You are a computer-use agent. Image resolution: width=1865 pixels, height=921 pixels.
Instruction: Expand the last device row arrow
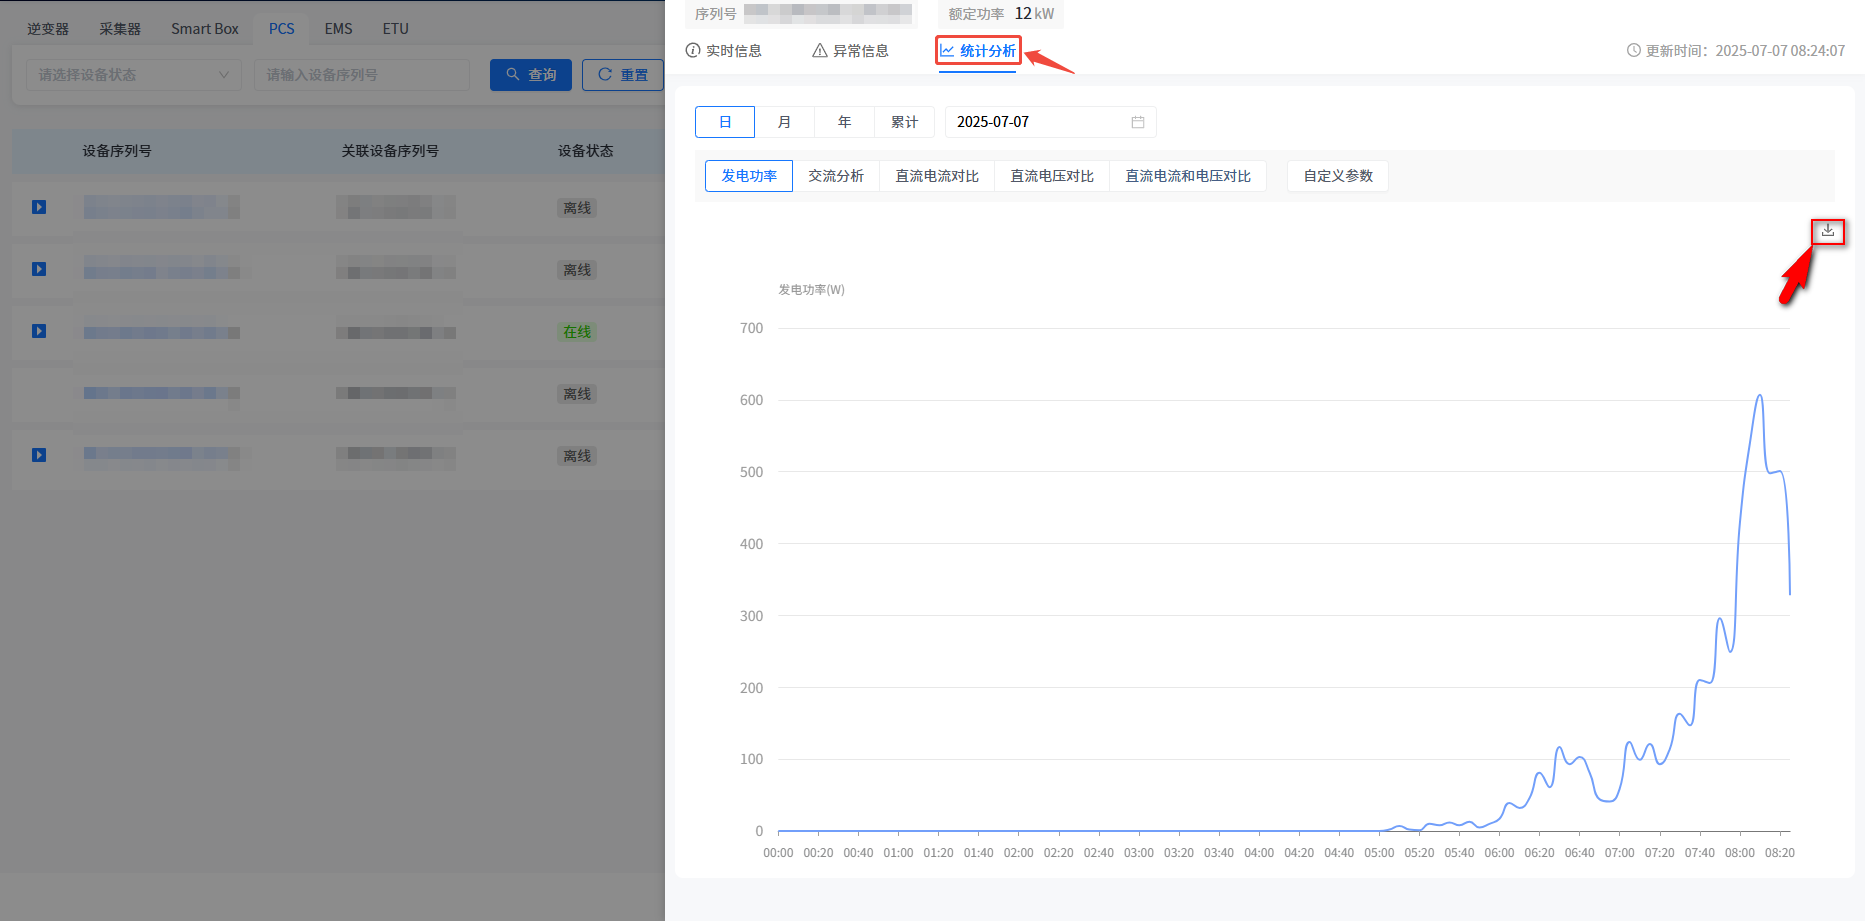click(39, 455)
